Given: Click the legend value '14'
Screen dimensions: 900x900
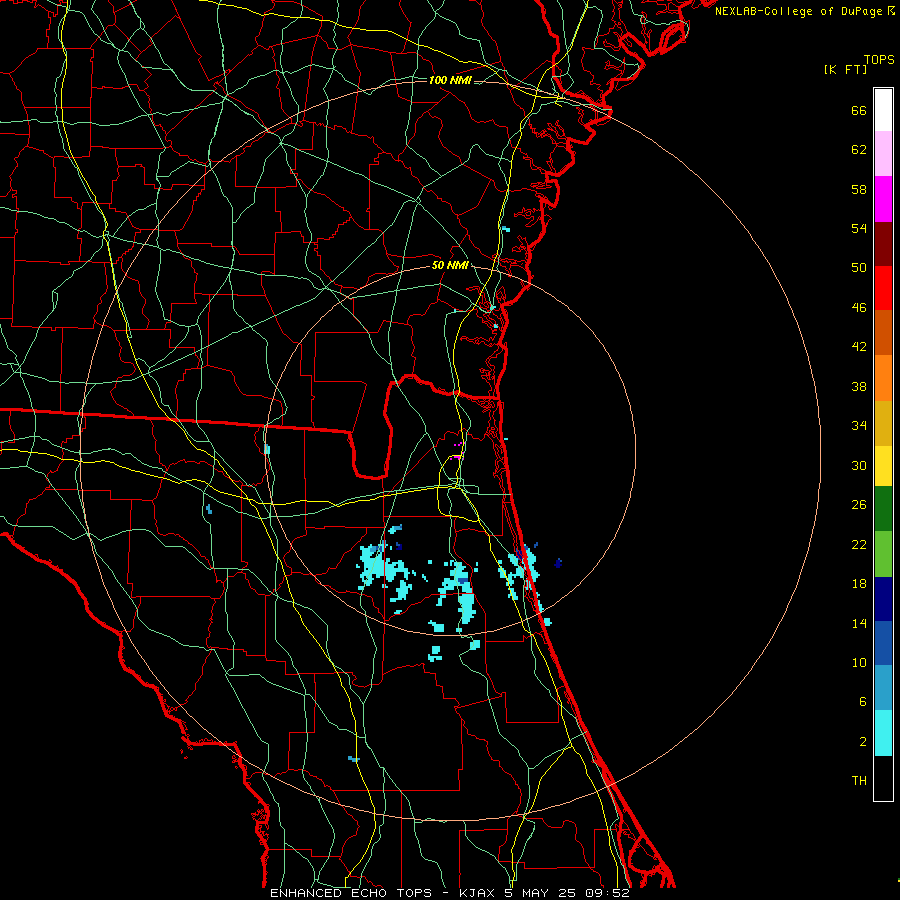Looking at the screenshot, I should pyautogui.click(x=859, y=624).
